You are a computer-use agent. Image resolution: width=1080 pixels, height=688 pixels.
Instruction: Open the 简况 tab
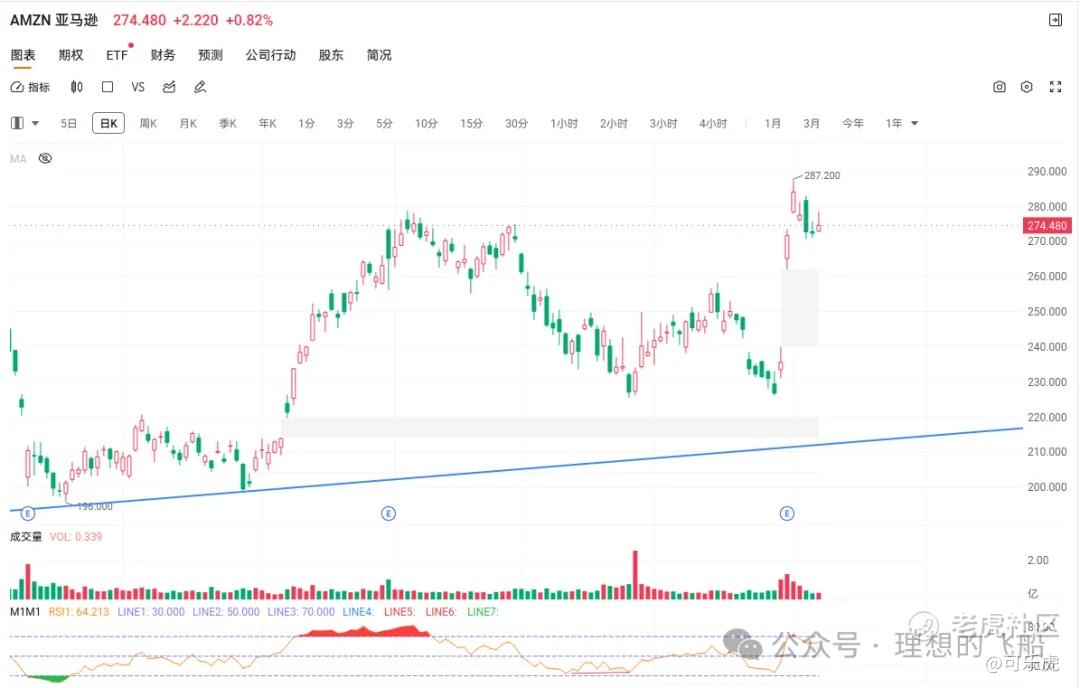click(x=379, y=55)
